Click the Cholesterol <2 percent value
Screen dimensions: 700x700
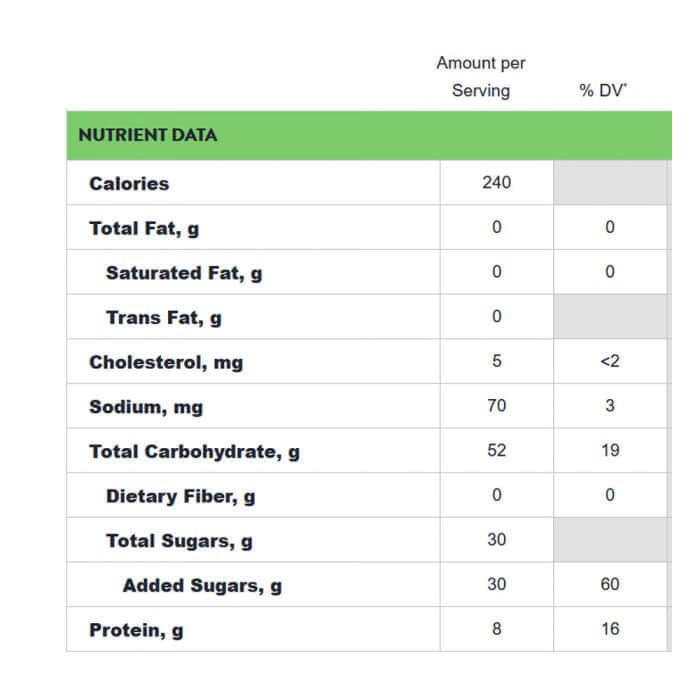click(610, 361)
